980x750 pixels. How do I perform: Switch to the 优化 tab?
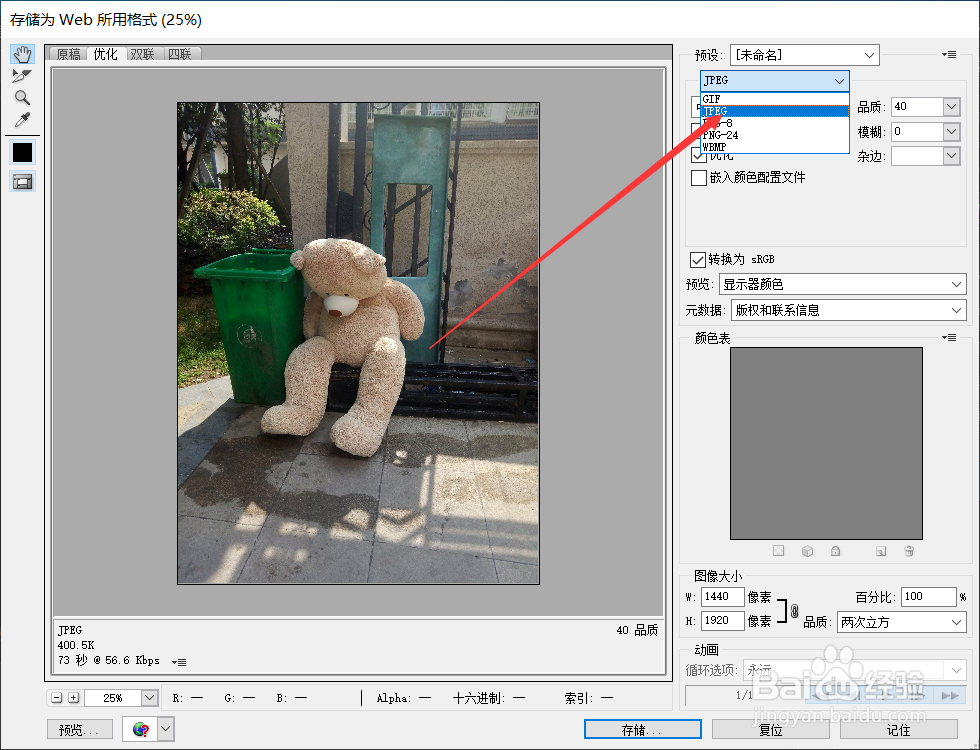point(106,54)
